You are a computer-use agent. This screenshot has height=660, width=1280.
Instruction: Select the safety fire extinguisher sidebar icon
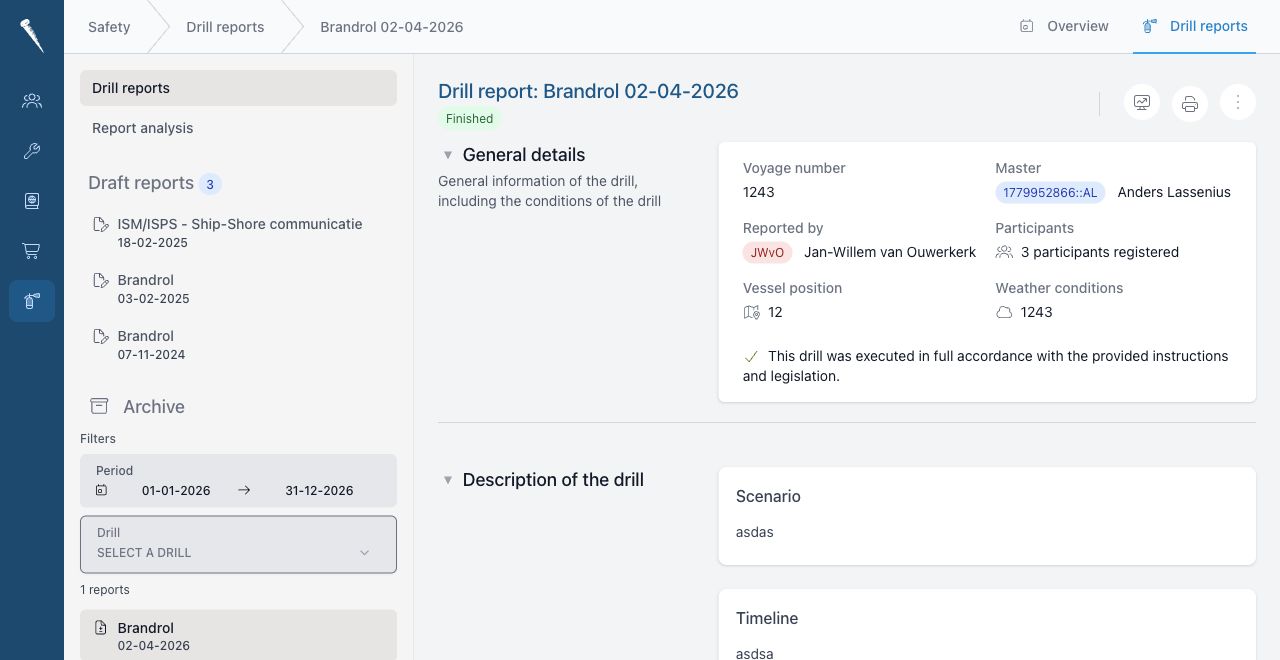coord(32,301)
